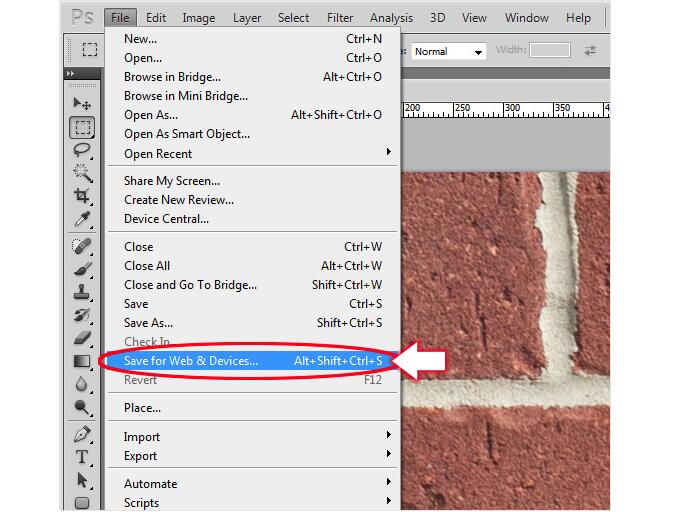This screenshot has height=512, width=696.
Task: Open the Help menu
Action: pyautogui.click(x=578, y=18)
